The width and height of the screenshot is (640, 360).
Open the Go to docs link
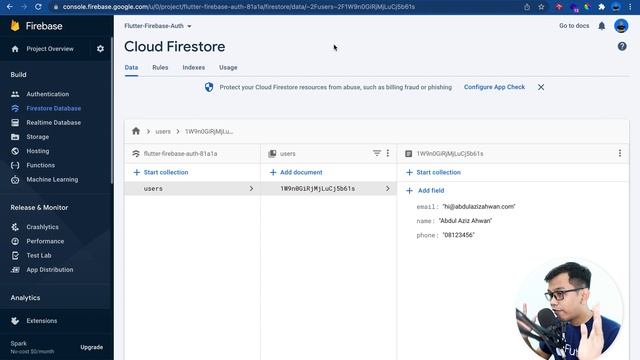pos(574,26)
